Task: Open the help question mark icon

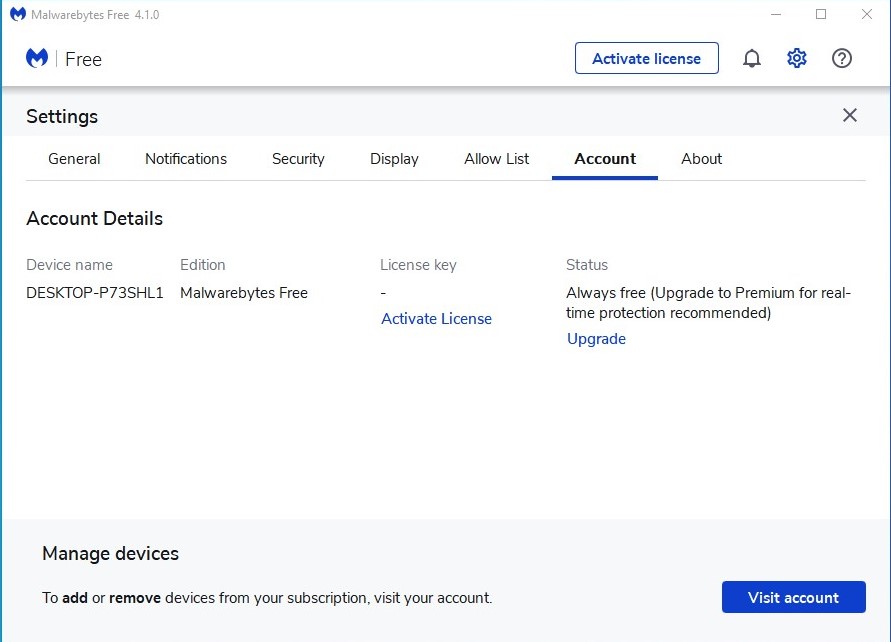Action: (x=842, y=58)
